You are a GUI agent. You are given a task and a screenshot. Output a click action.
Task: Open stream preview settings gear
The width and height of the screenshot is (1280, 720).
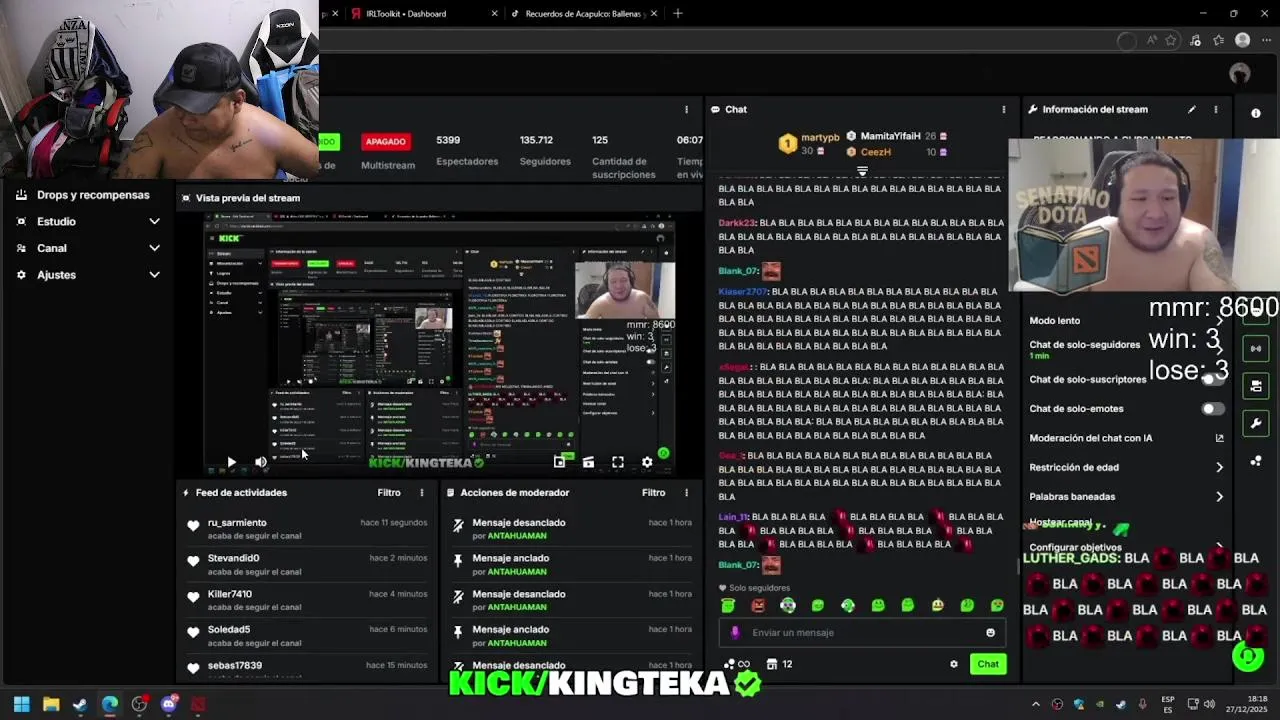pos(647,462)
